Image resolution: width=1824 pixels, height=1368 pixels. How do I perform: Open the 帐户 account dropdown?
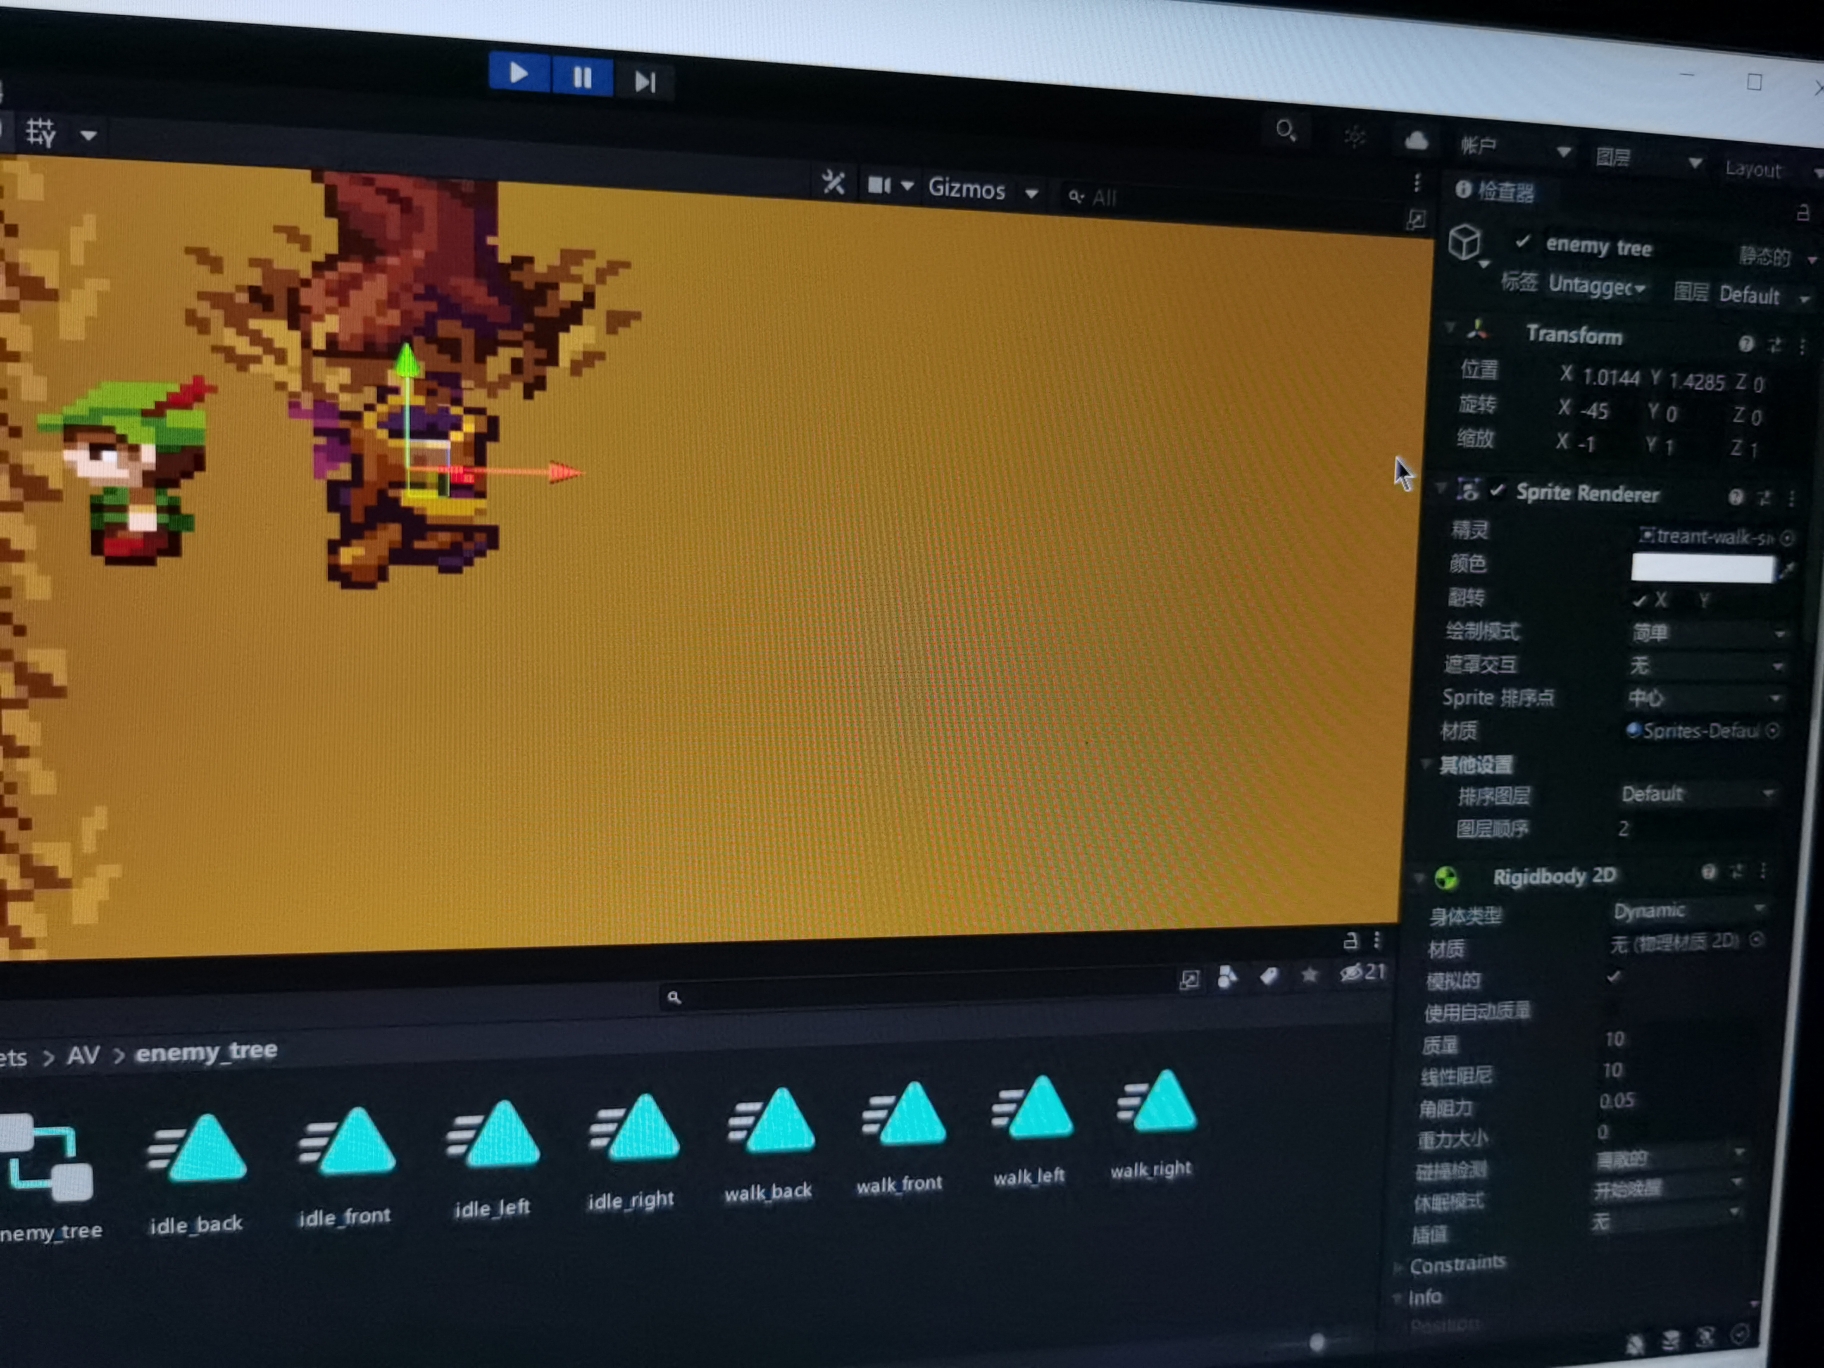(x=1515, y=148)
